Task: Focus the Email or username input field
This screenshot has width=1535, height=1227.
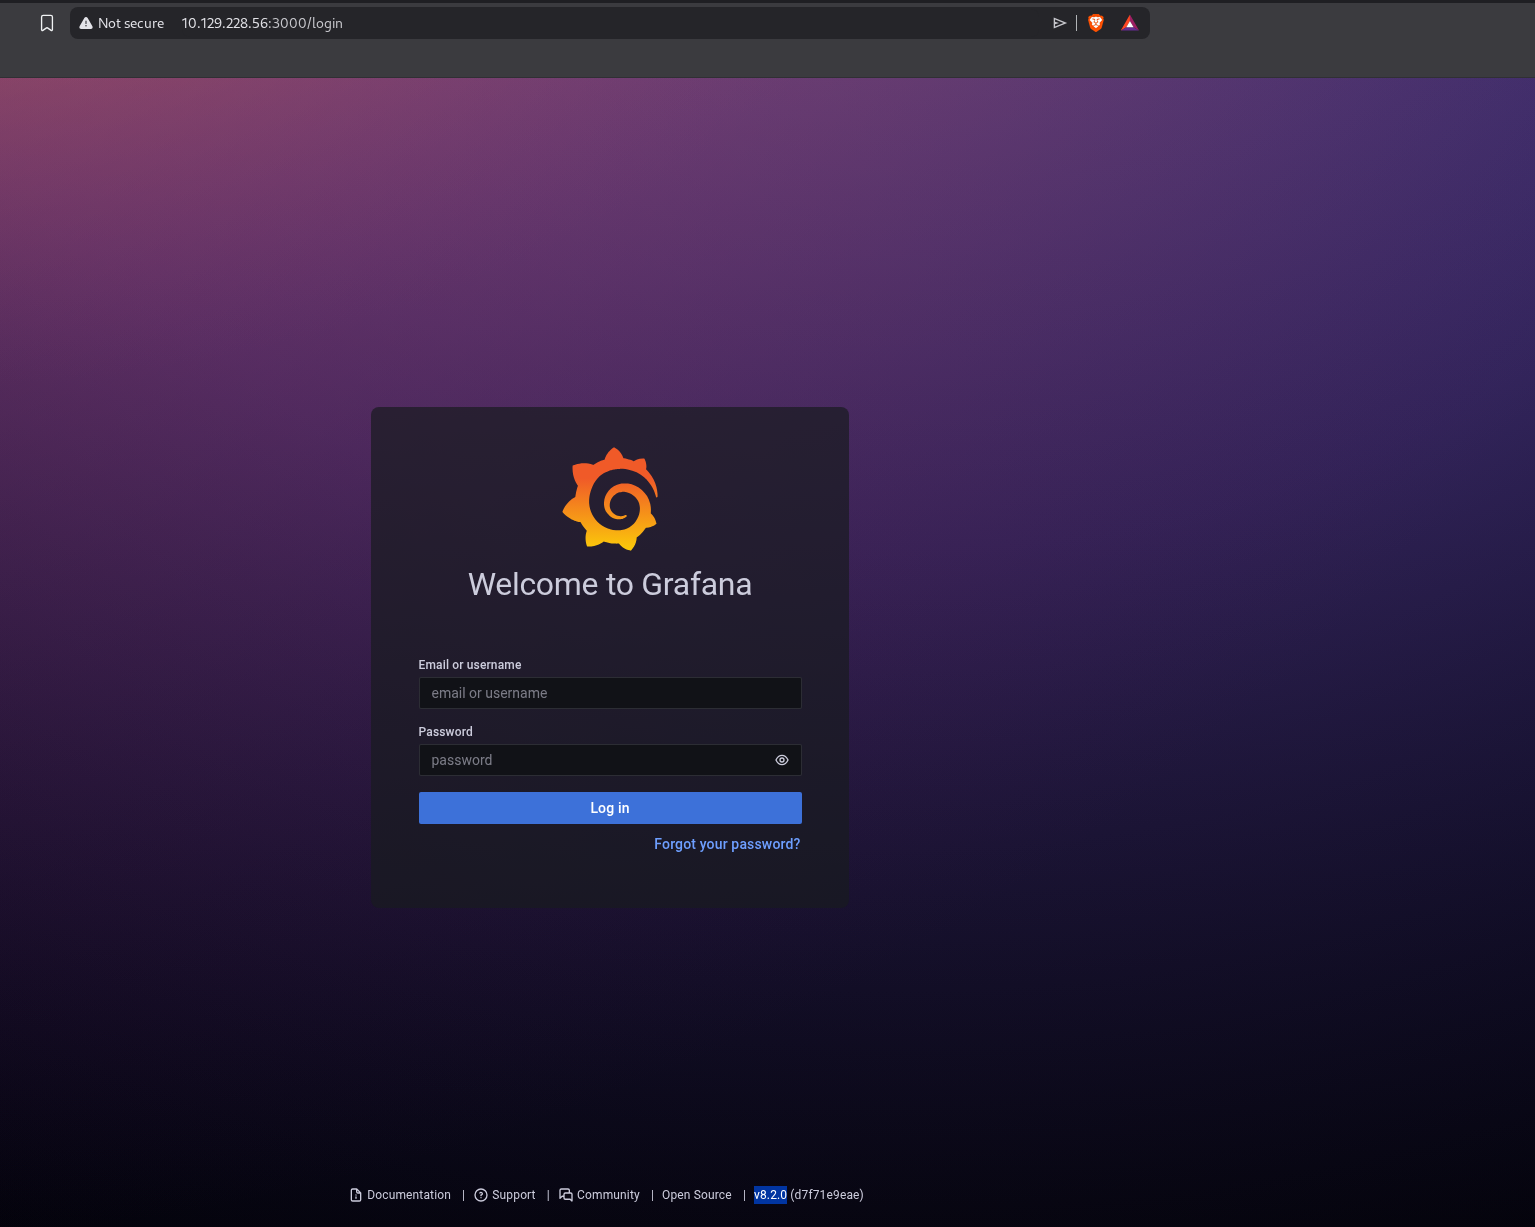Action: (x=610, y=693)
